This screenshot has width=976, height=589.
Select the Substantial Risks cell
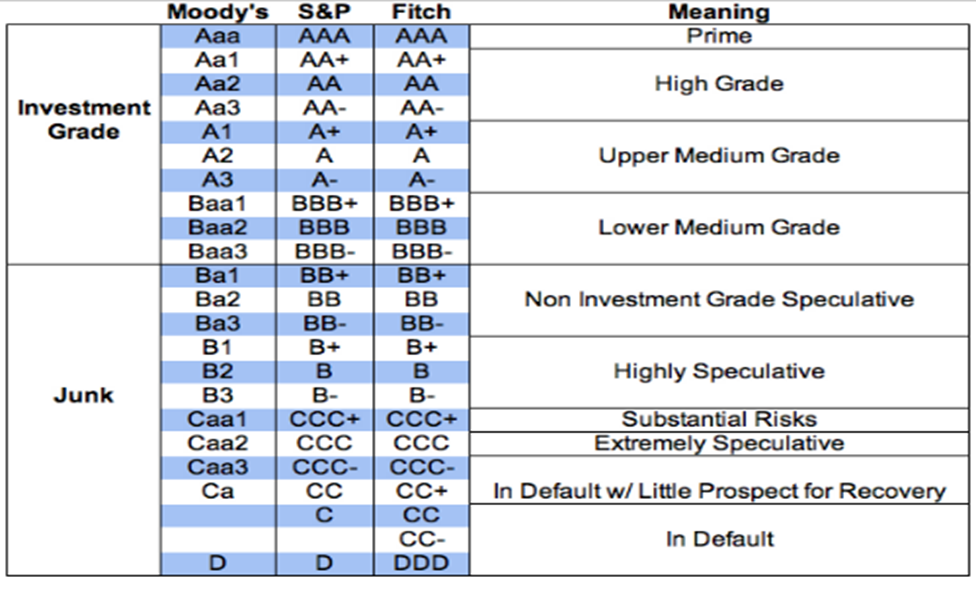(719, 420)
